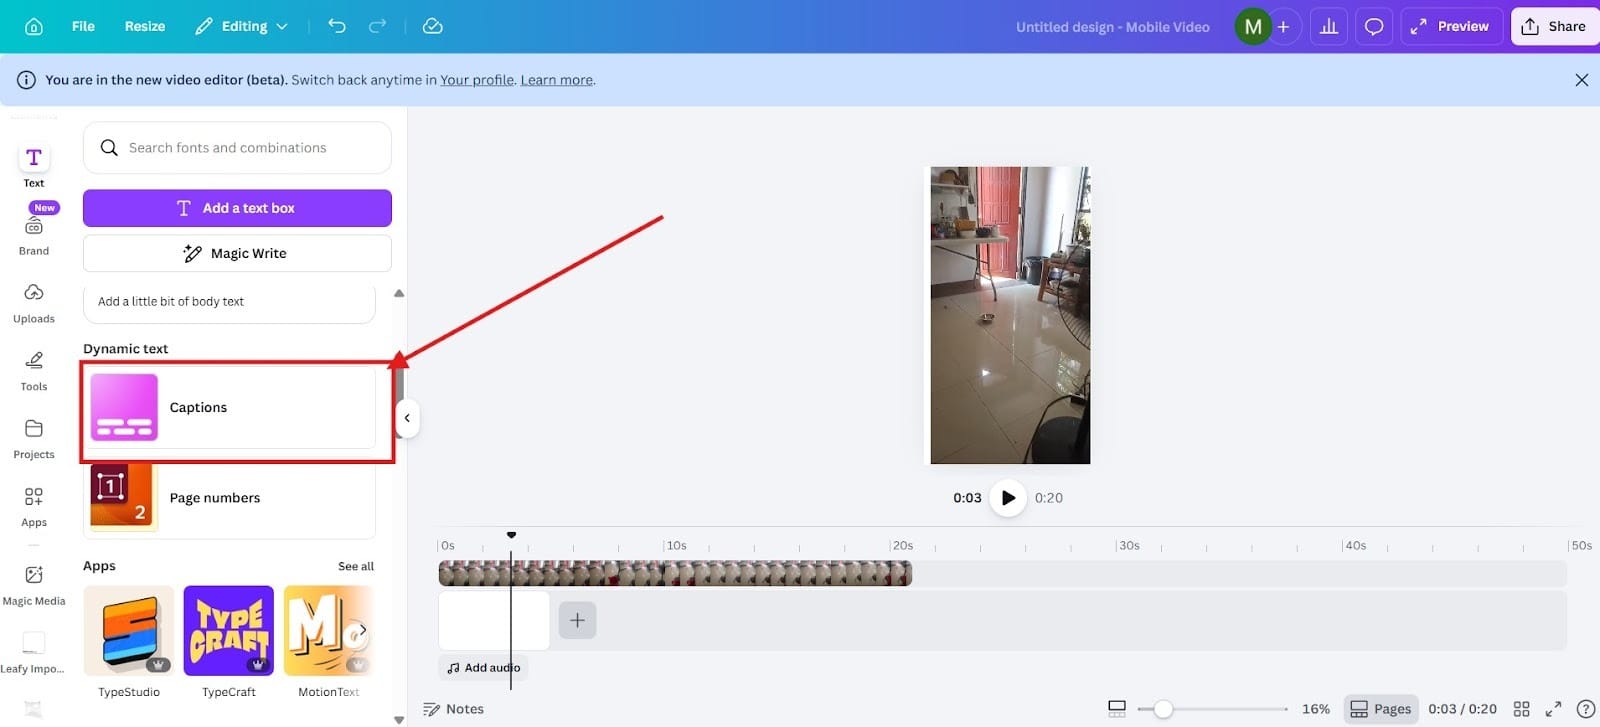1600x727 pixels.
Task: Select the video canvas page
Action: pos(1010,315)
